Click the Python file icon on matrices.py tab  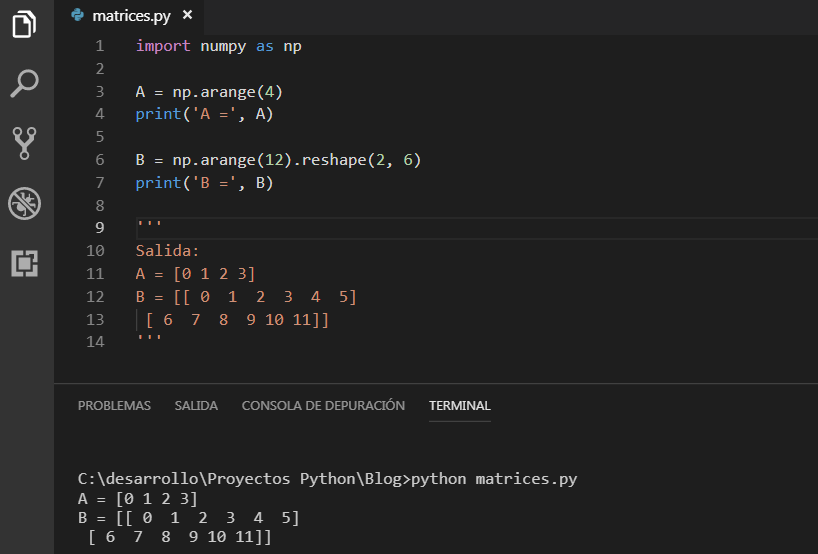78,15
